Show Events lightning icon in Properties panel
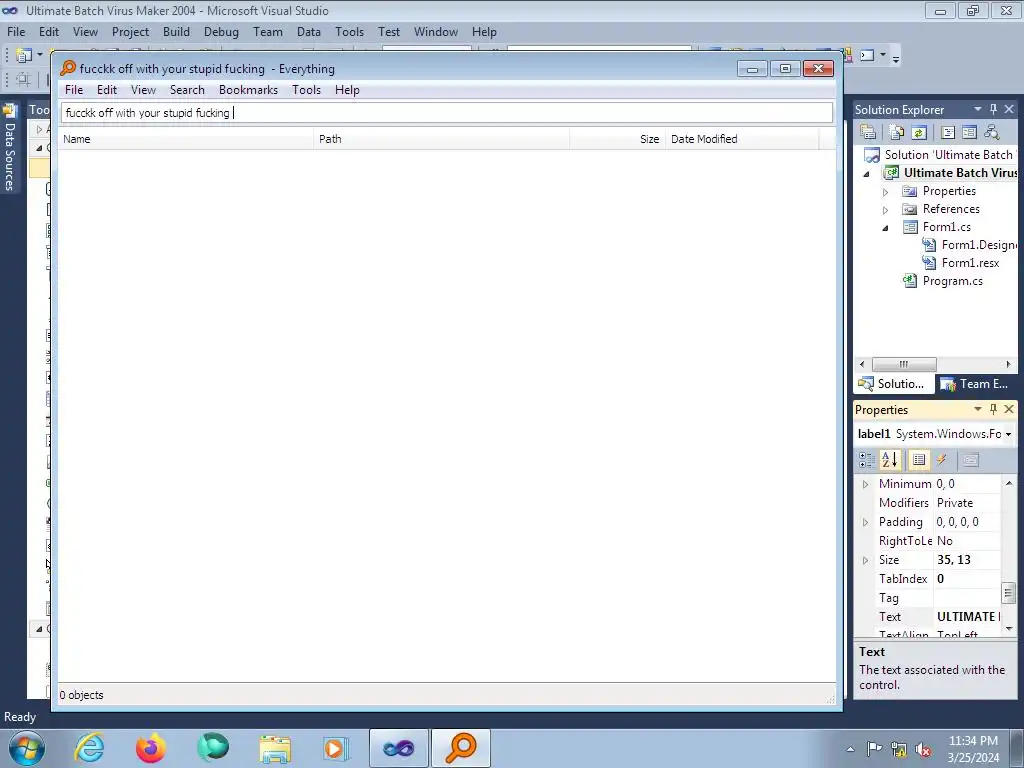This screenshot has height=768, width=1024. [941, 460]
